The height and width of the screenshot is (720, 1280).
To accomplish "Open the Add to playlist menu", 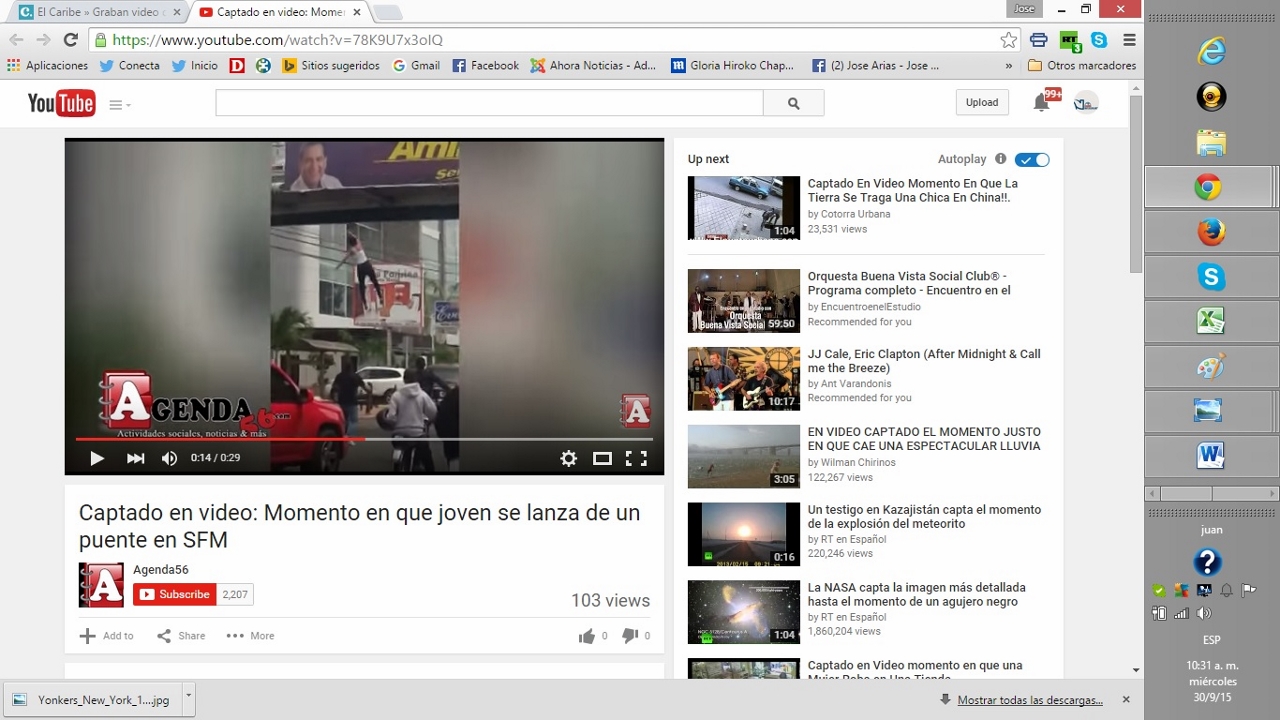I will pyautogui.click(x=106, y=636).
